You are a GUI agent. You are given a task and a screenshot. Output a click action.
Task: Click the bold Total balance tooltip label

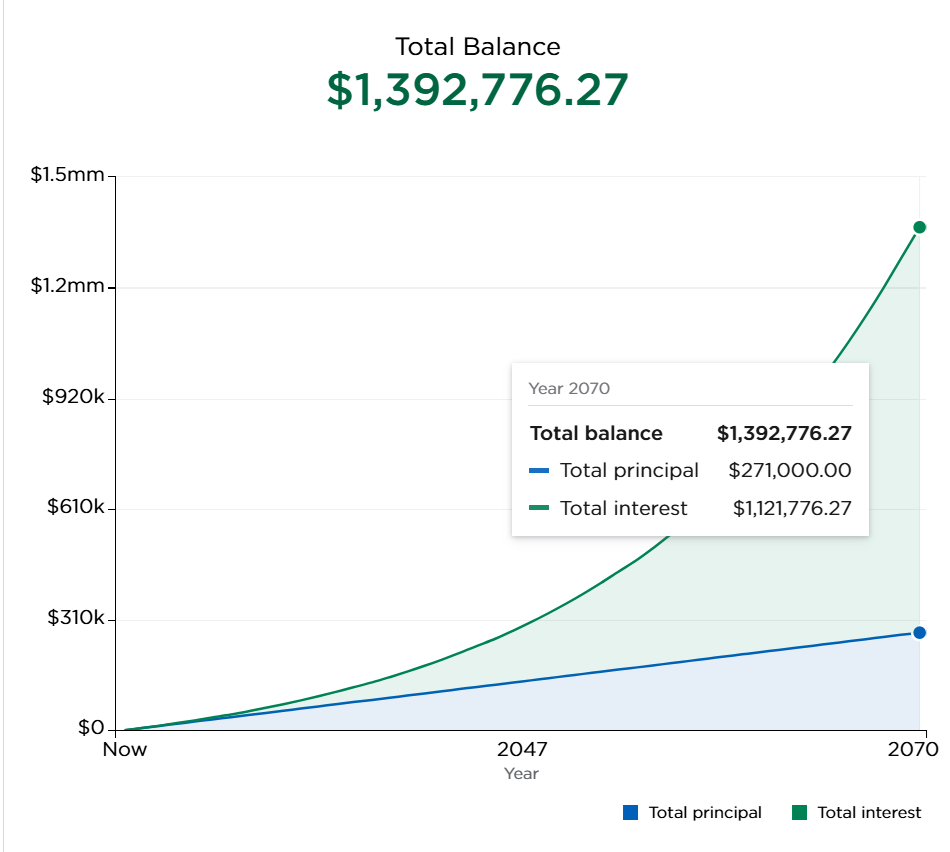(596, 433)
